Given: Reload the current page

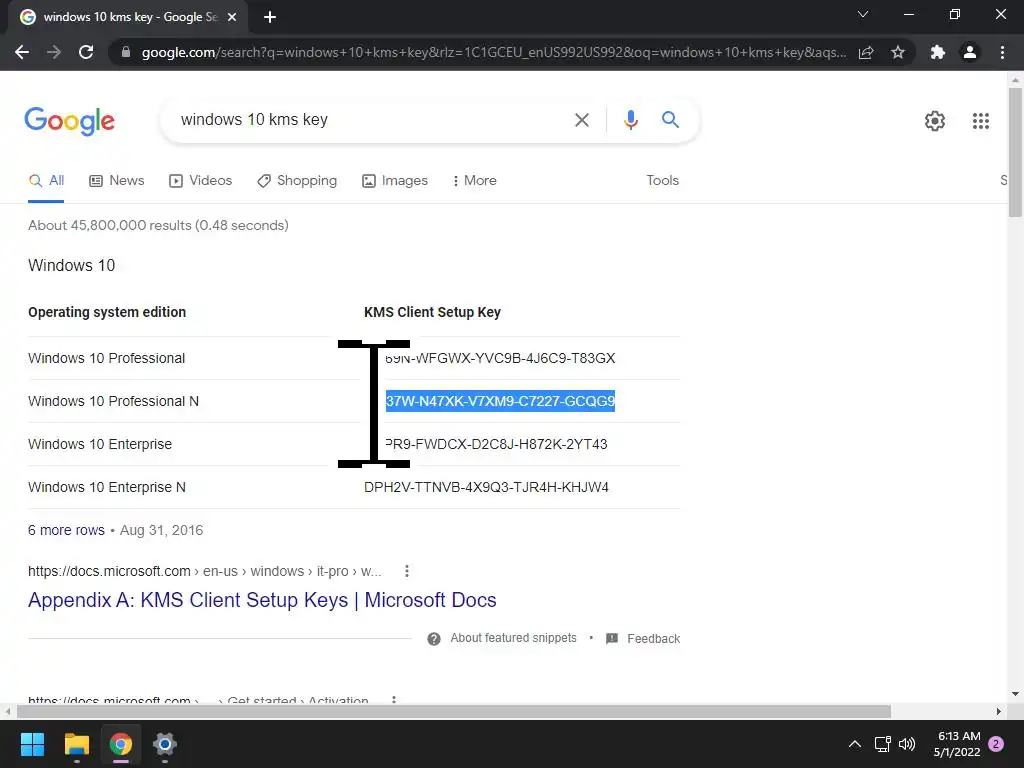Looking at the screenshot, I should [86, 52].
